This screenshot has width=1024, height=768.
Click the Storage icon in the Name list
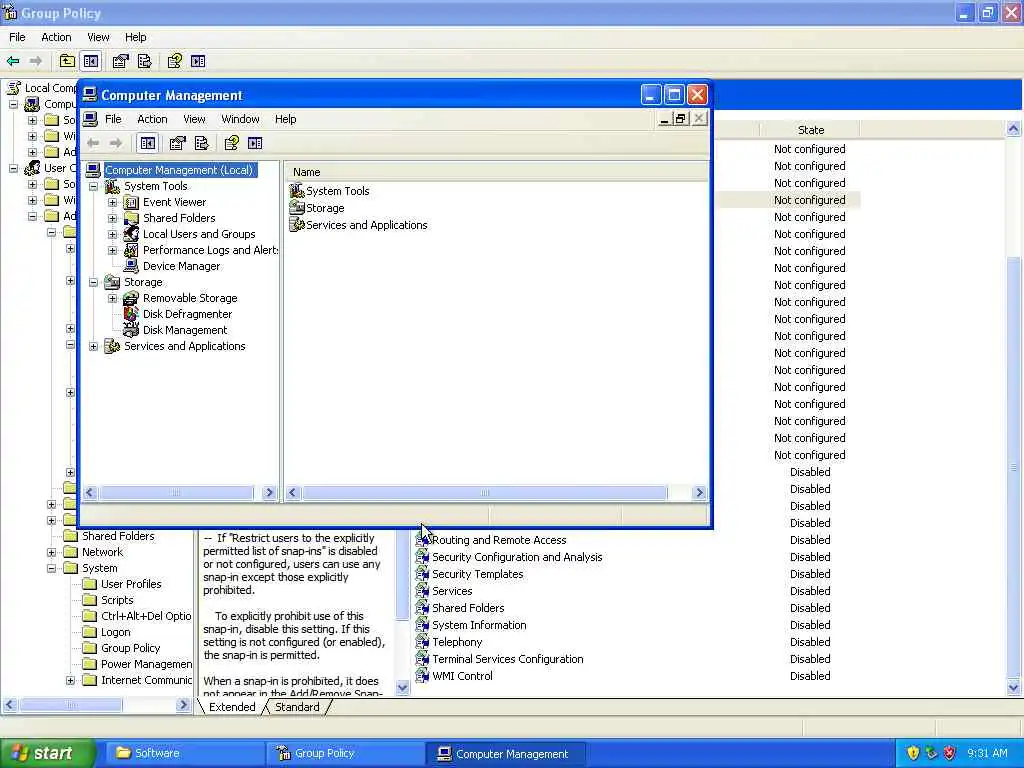297,208
